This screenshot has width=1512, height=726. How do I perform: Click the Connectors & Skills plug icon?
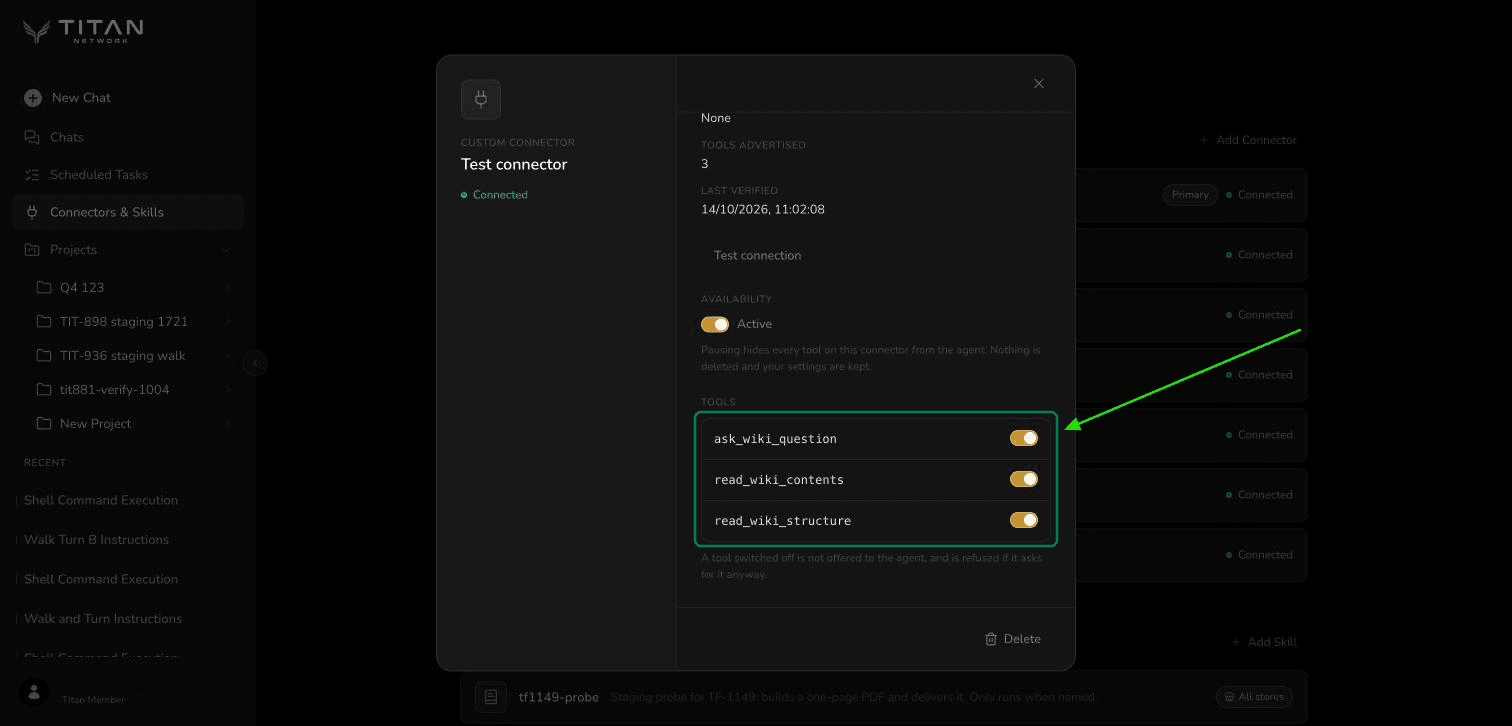(x=32, y=212)
